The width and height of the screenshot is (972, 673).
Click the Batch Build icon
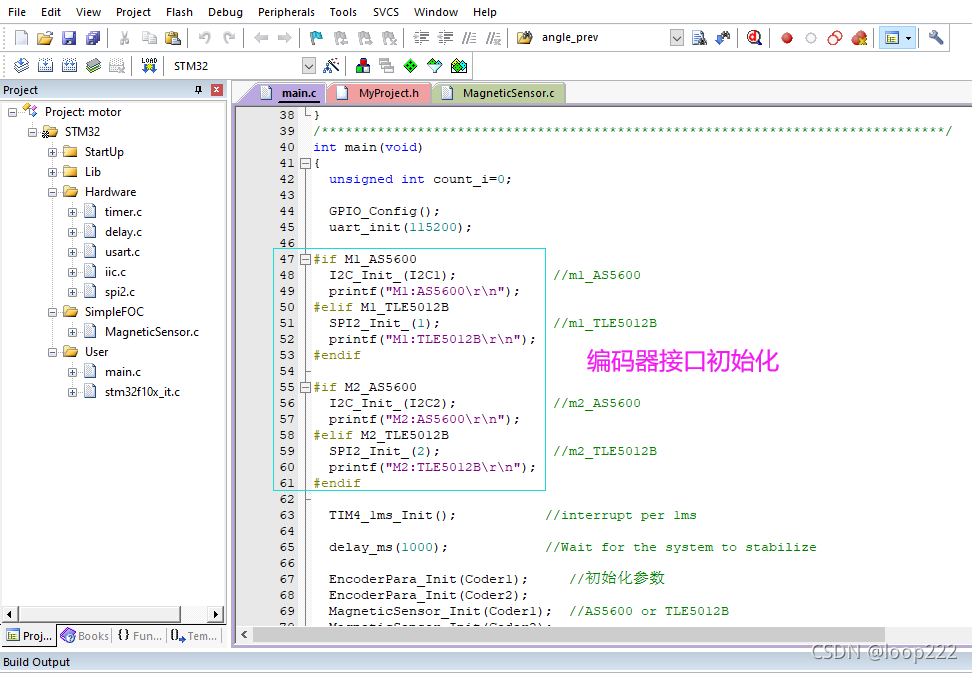pyautogui.click(x=94, y=66)
